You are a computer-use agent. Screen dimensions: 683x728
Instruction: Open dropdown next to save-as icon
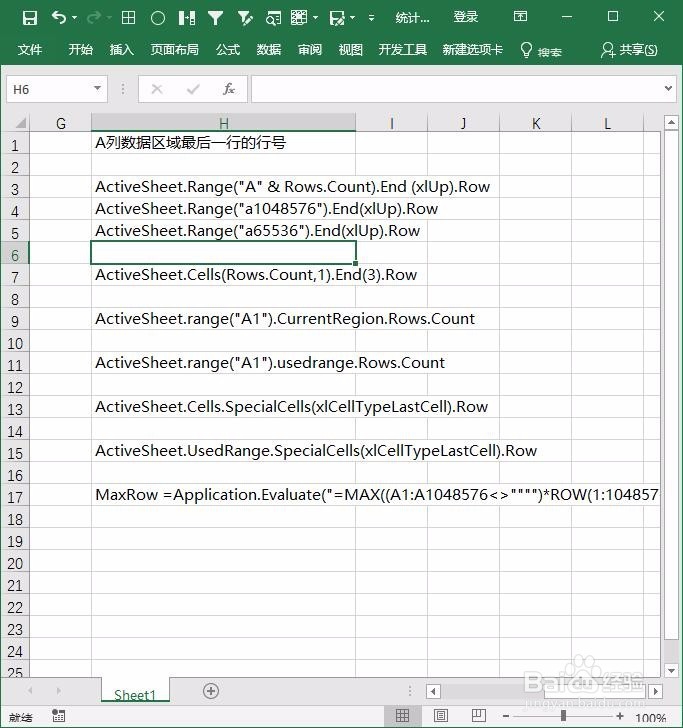tap(352, 18)
